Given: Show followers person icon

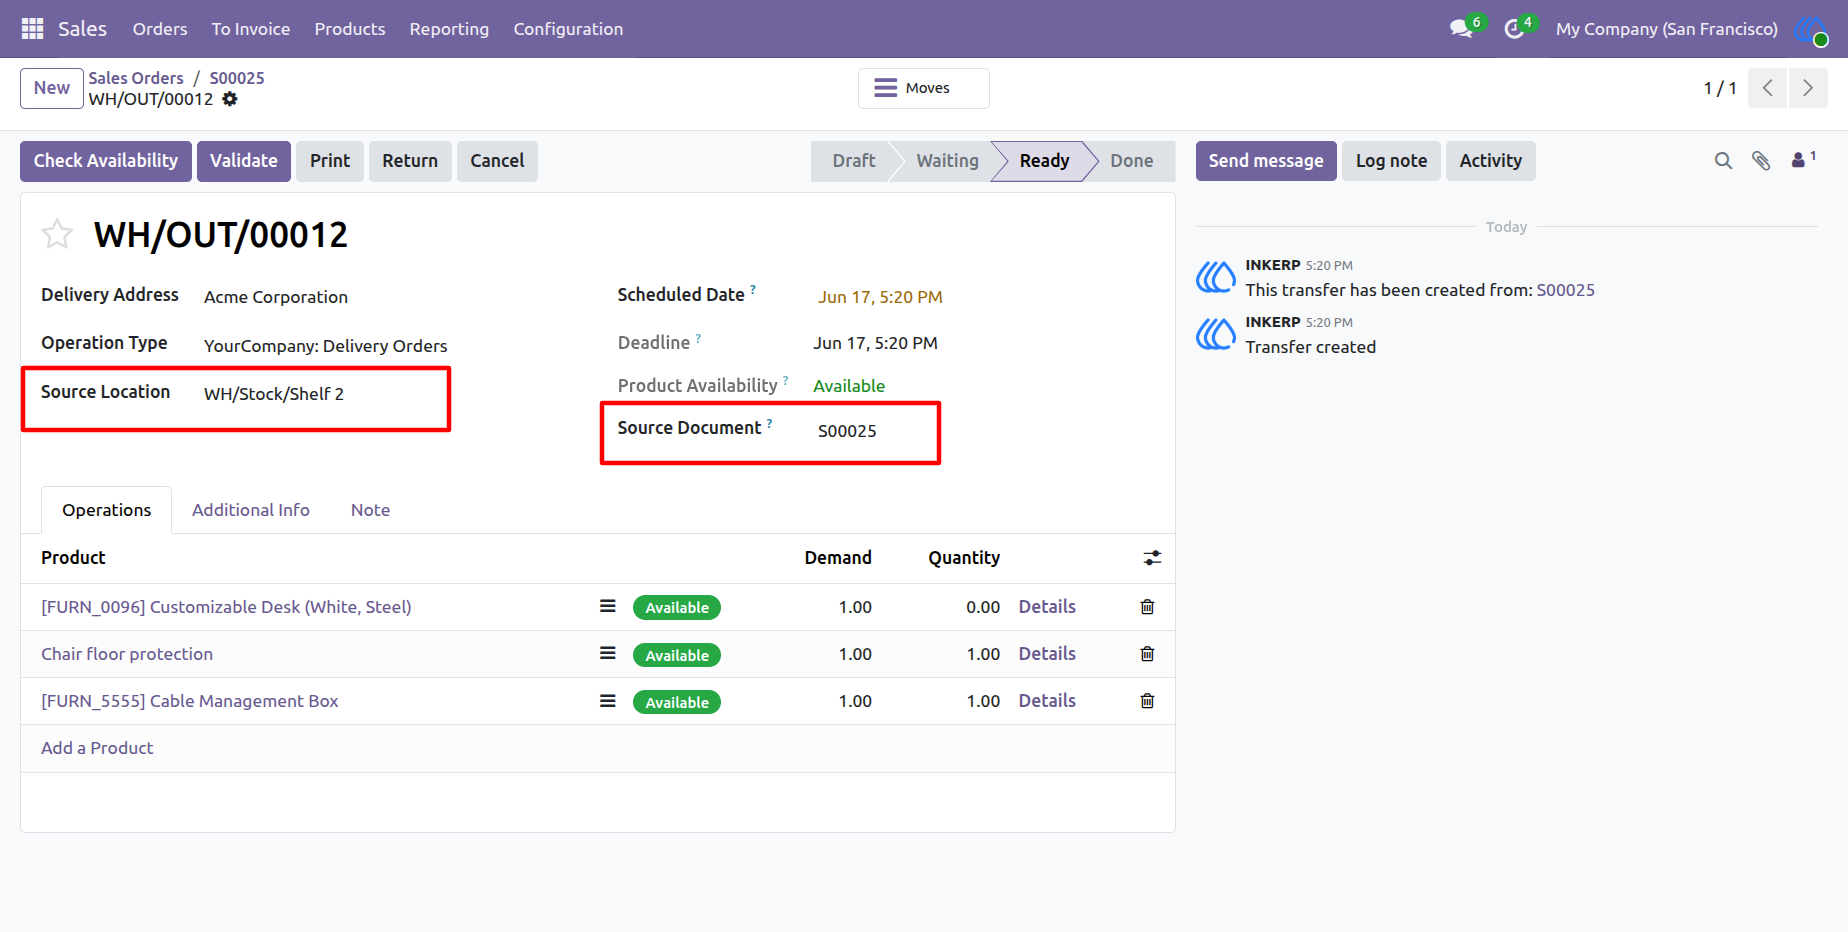Looking at the screenshot, I should pyautogui.click(x=1803, y=160).
